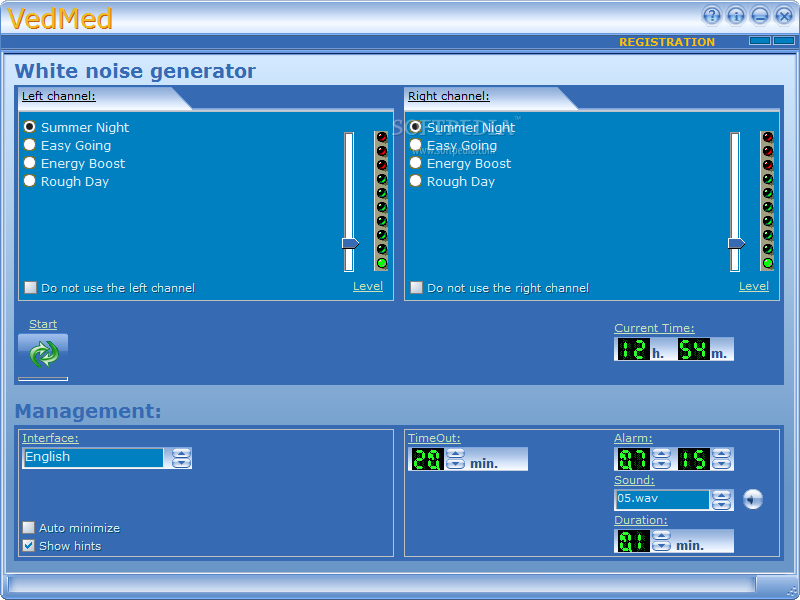The width and height of the screenshot is (800, 600).
Task: Click the right channel level LED meter
Action: coord(767,201)
